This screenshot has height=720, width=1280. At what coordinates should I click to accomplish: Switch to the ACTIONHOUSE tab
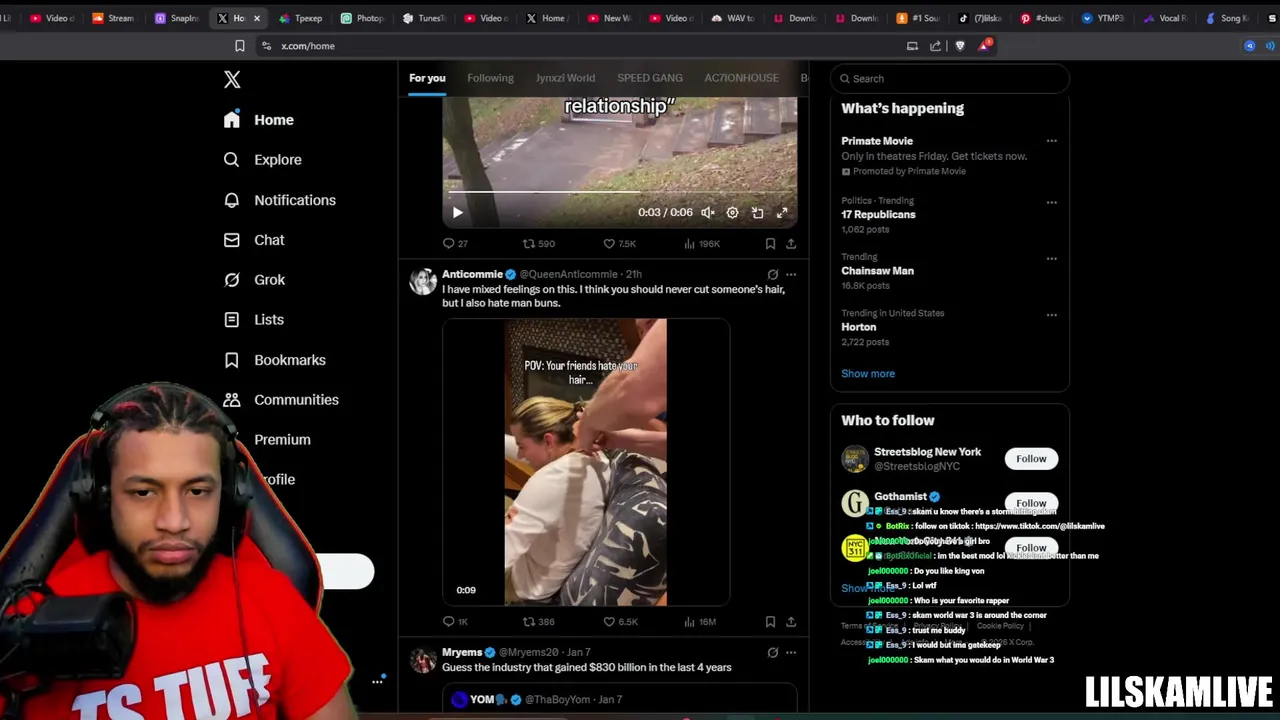point(741,78)
